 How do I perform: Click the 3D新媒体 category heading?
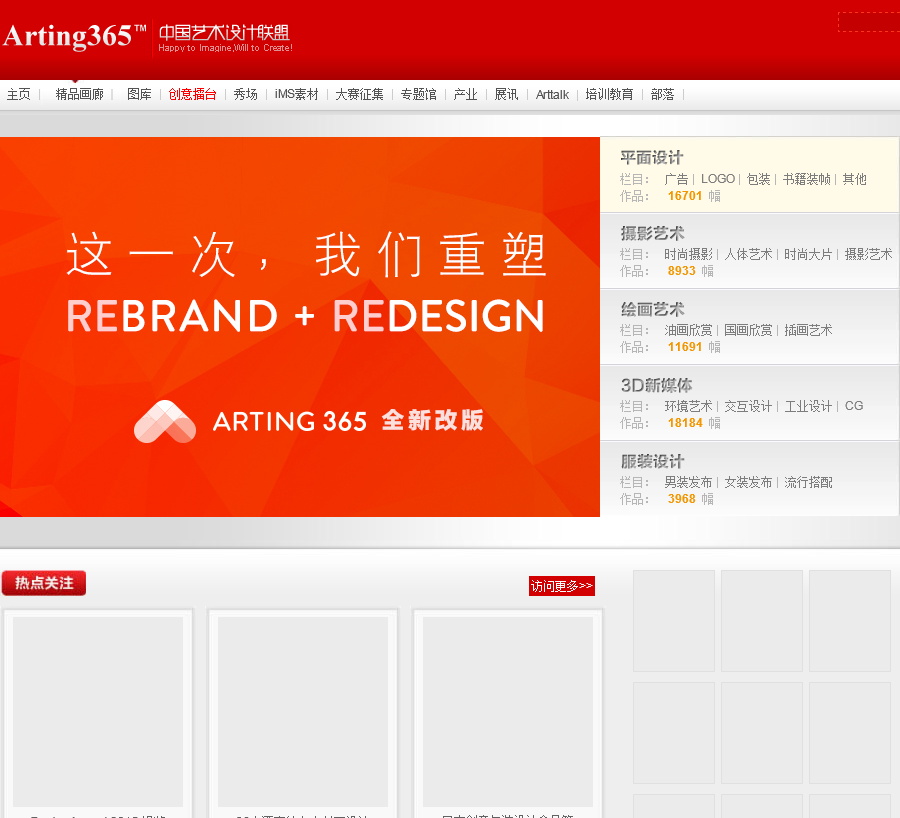click(x=656, y=385)
